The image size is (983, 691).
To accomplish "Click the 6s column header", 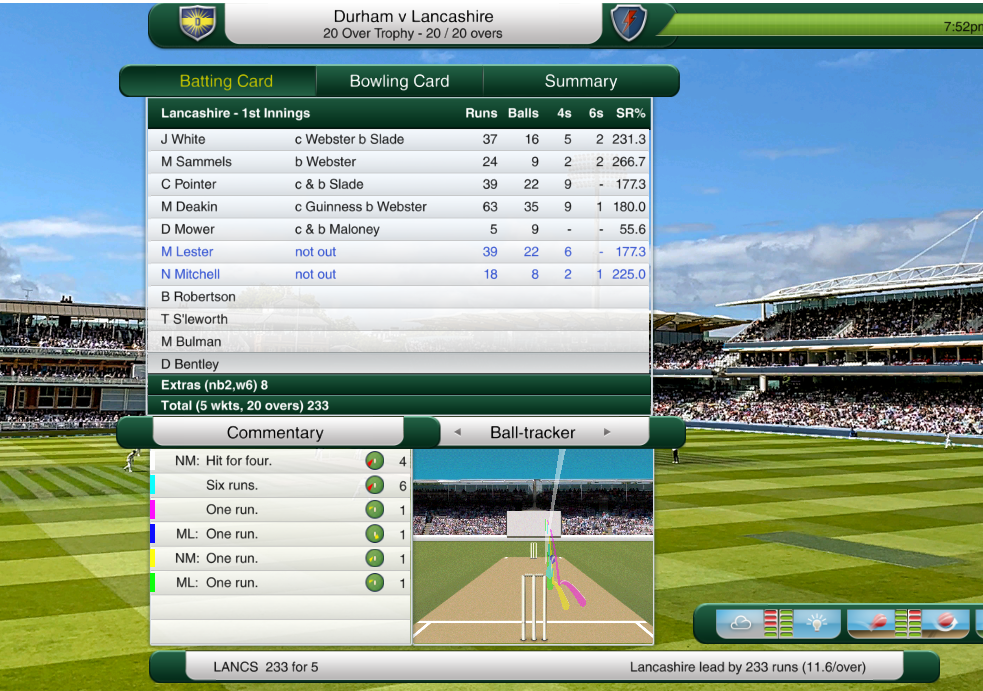I will pyautogui.click(x=596, y=113).
